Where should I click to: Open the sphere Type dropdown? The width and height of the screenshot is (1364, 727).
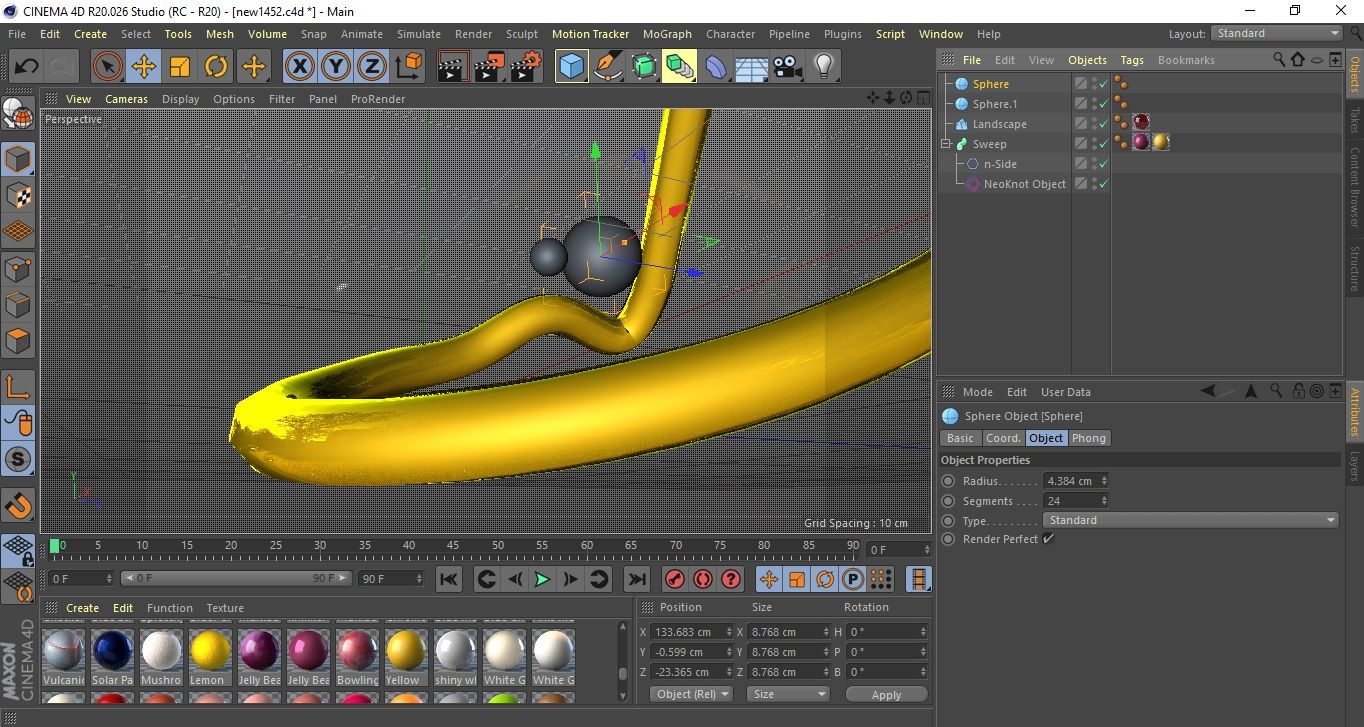(1190, 520)
